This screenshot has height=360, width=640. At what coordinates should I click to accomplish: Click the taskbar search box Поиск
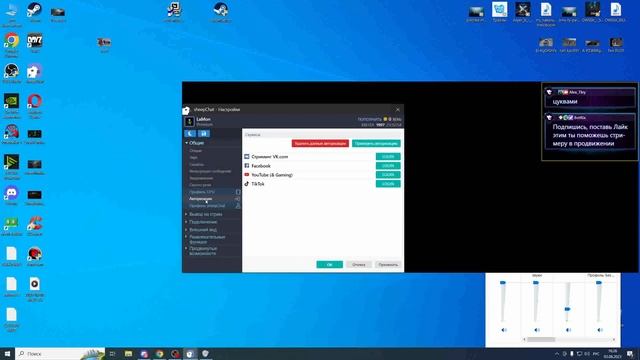tap(60, 354)
